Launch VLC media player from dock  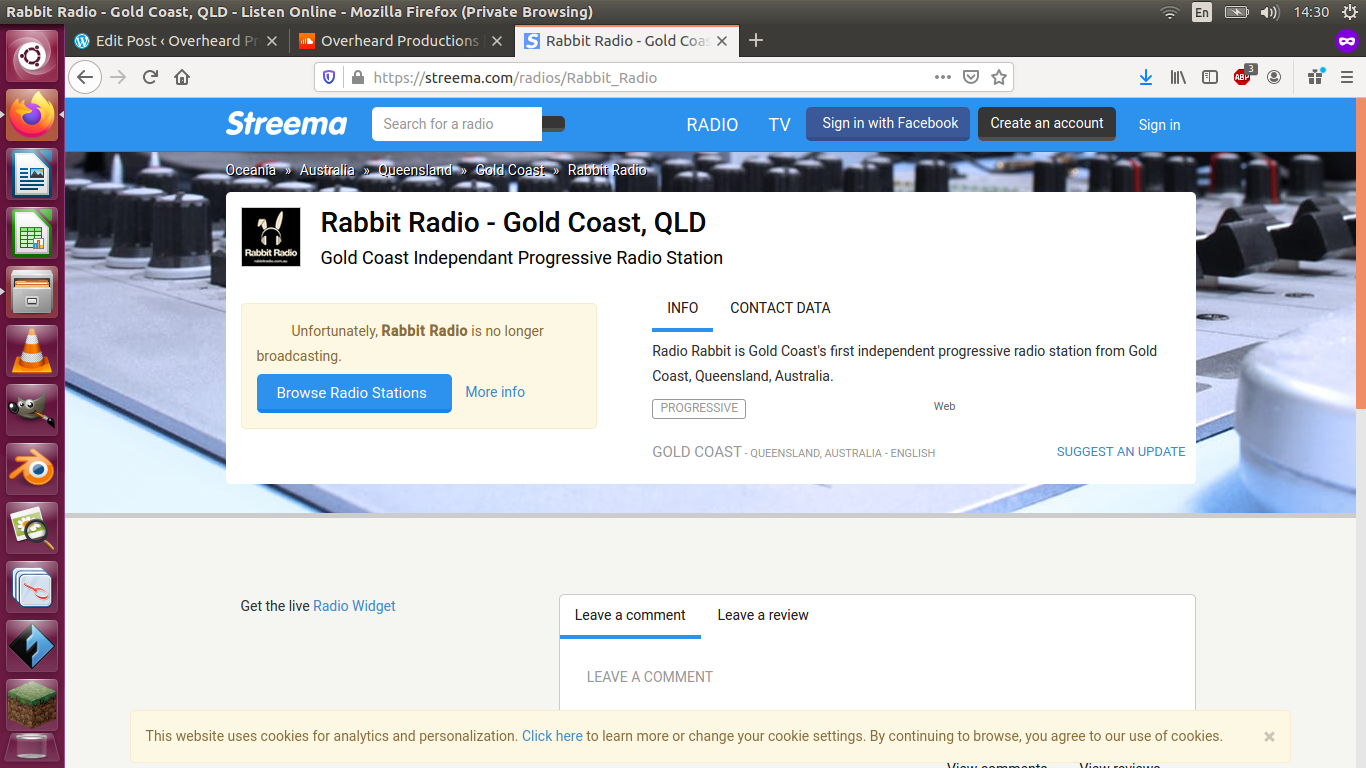click(32, 351)
